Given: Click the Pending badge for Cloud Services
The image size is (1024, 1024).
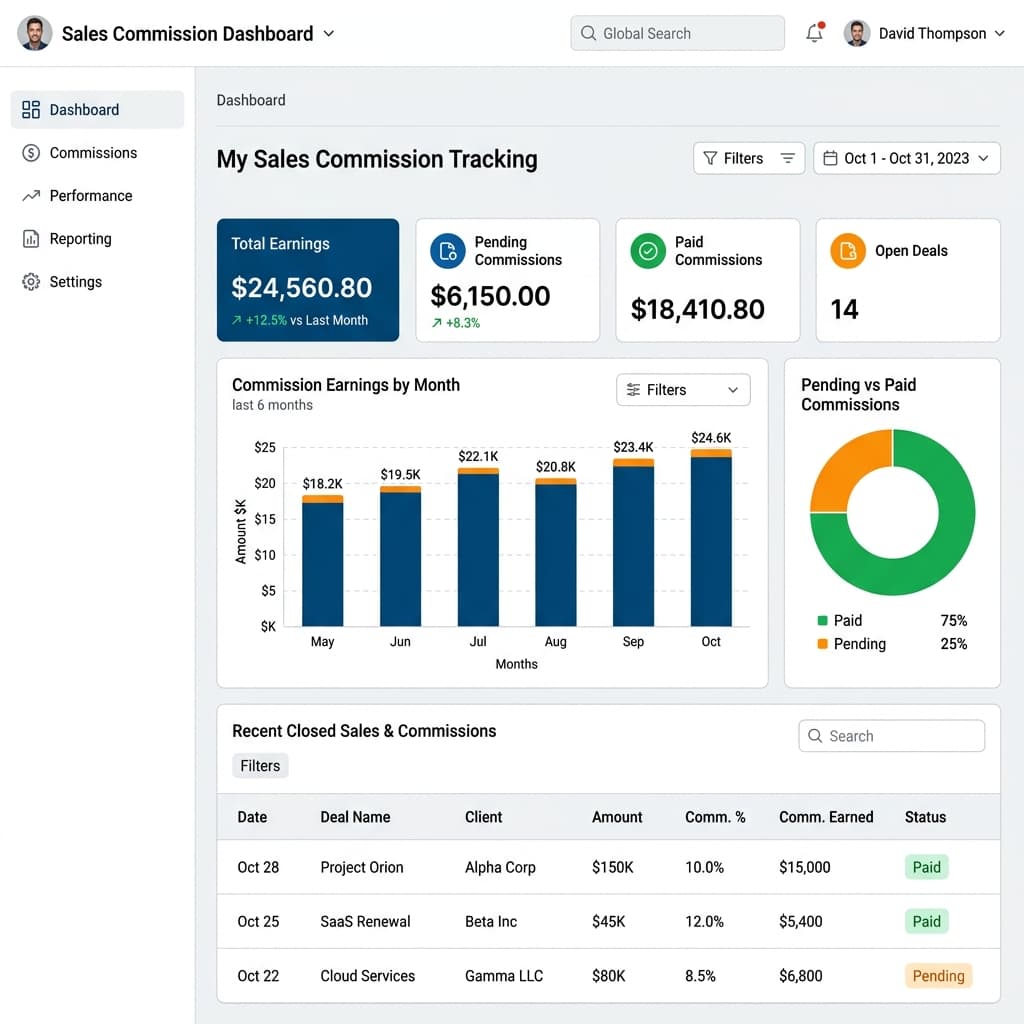Looking at the screenshot, I should [x=938, y=976].
